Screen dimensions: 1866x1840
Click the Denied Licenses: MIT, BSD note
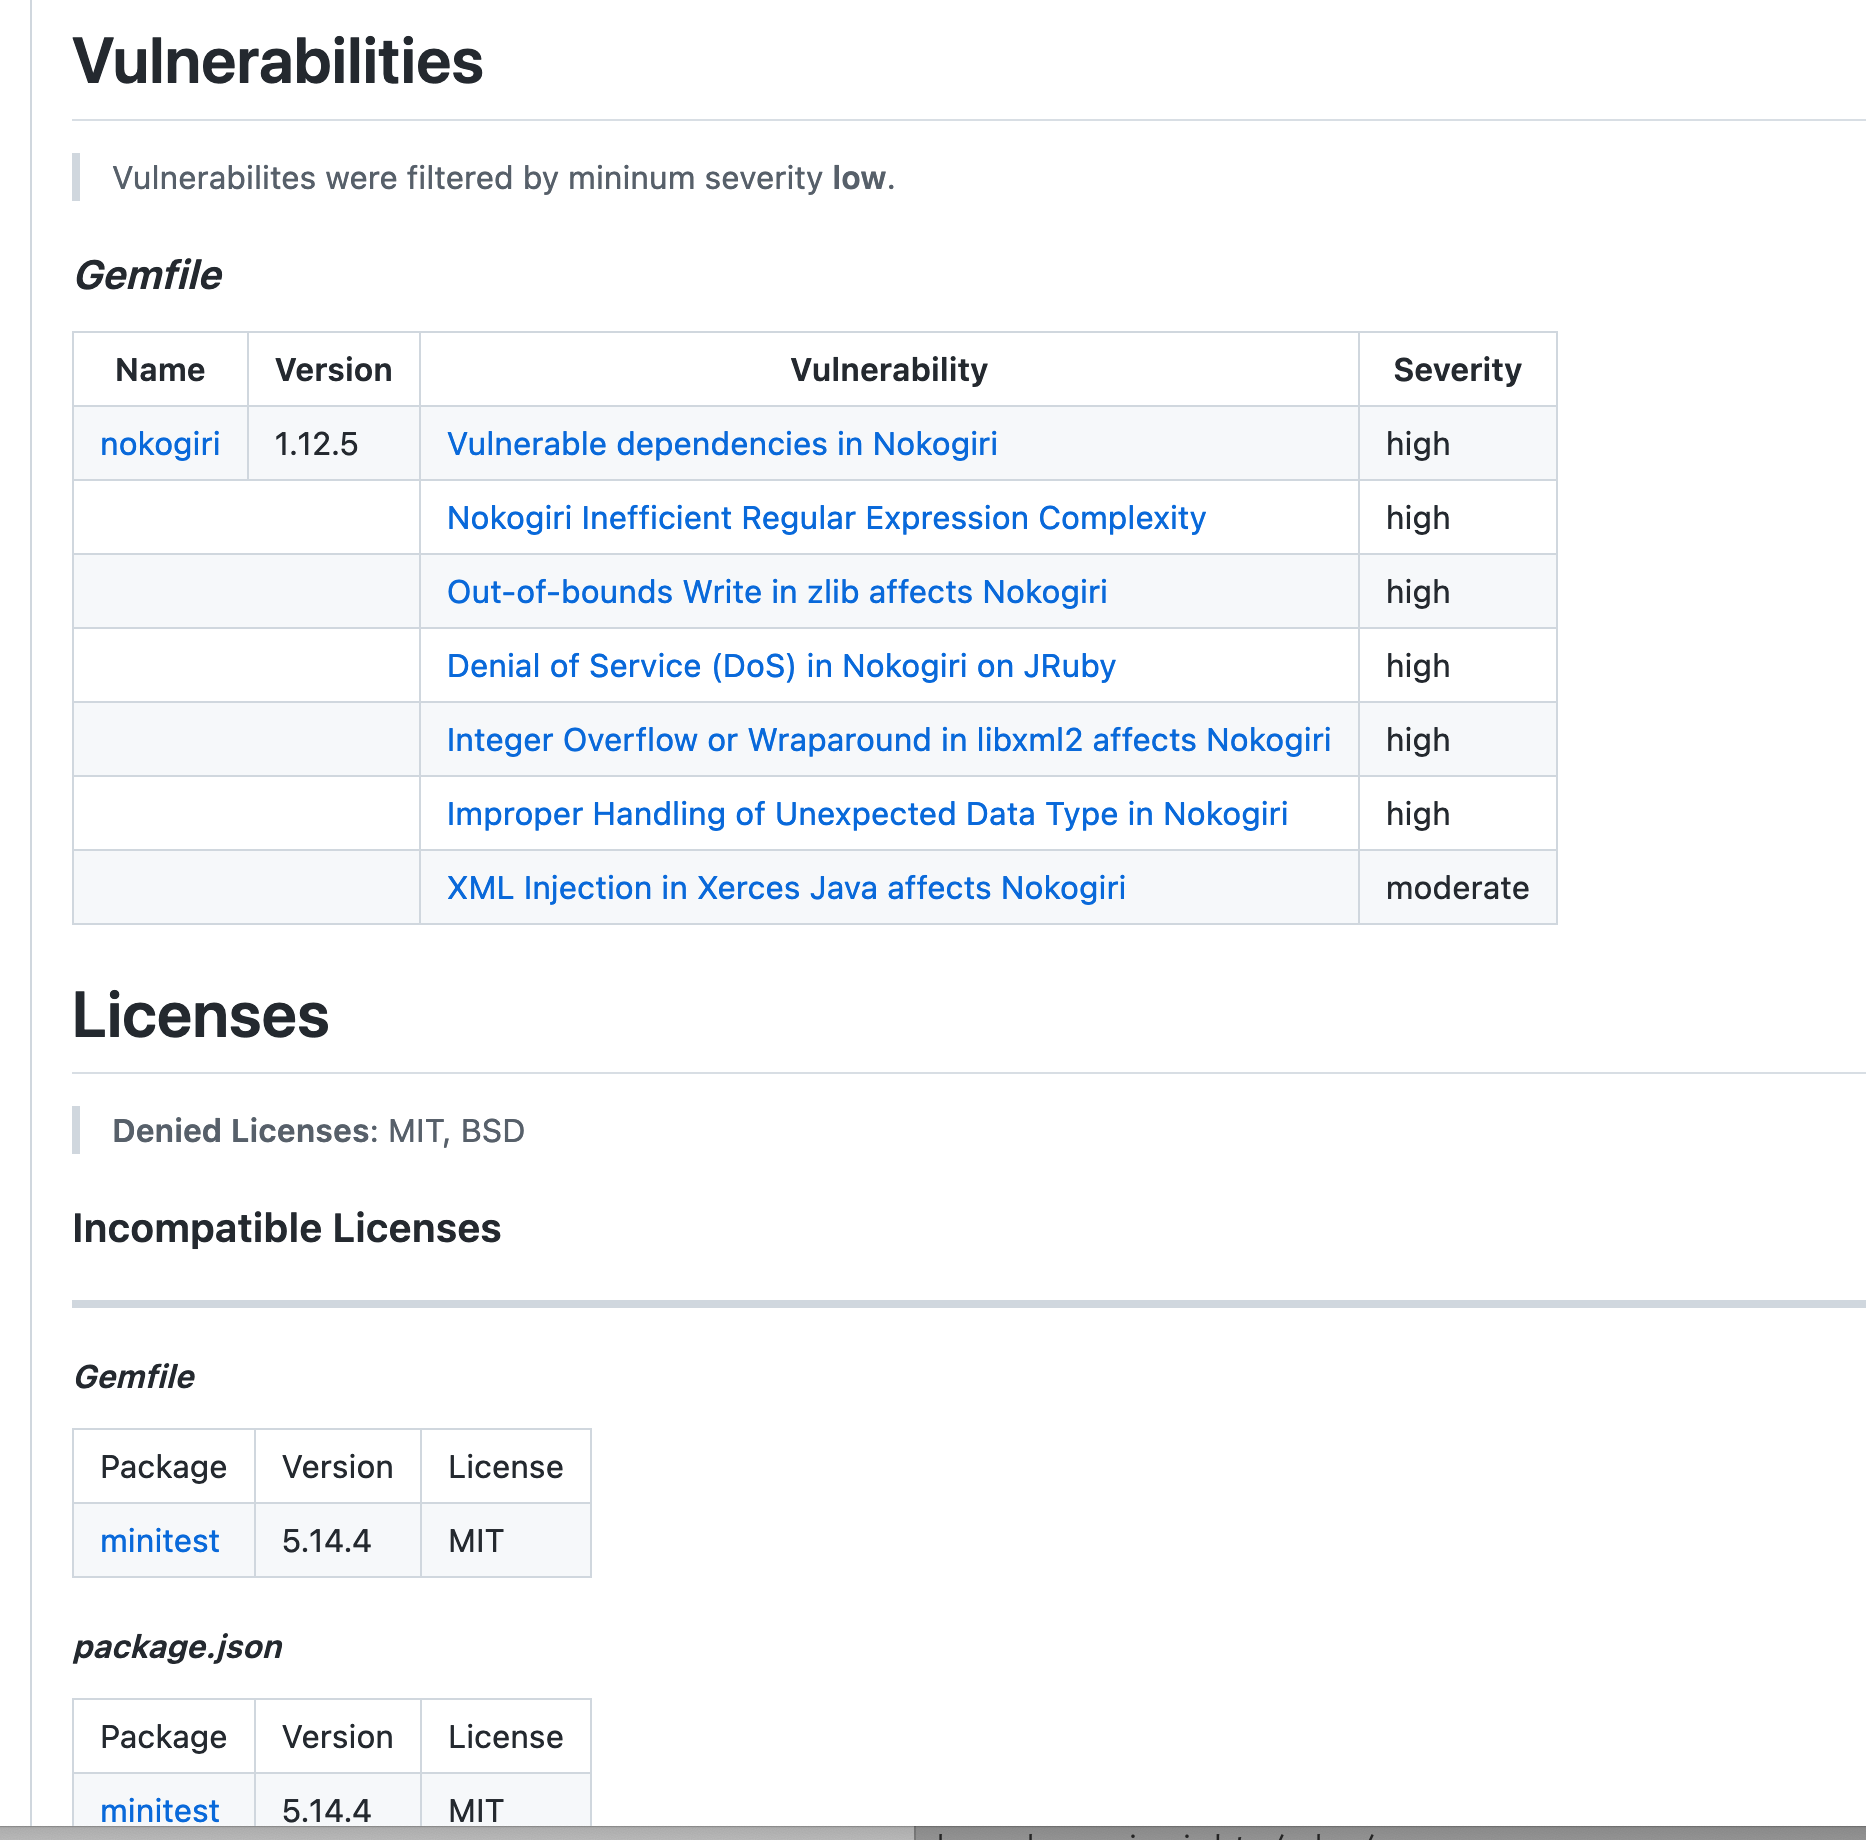318,1131
